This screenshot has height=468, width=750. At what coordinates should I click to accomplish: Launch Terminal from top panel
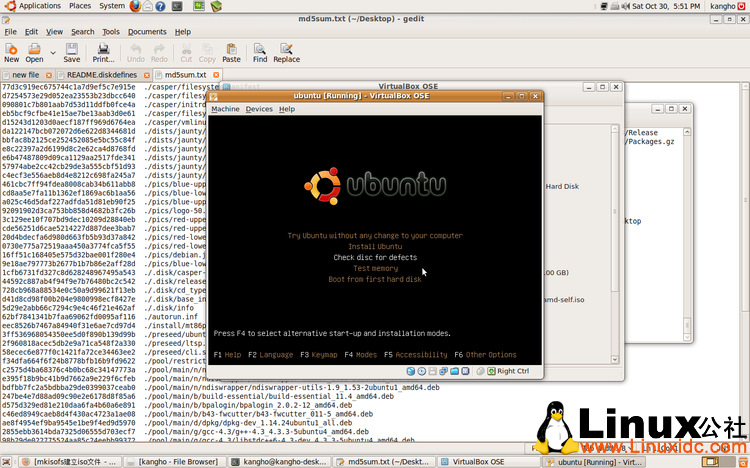177,6
